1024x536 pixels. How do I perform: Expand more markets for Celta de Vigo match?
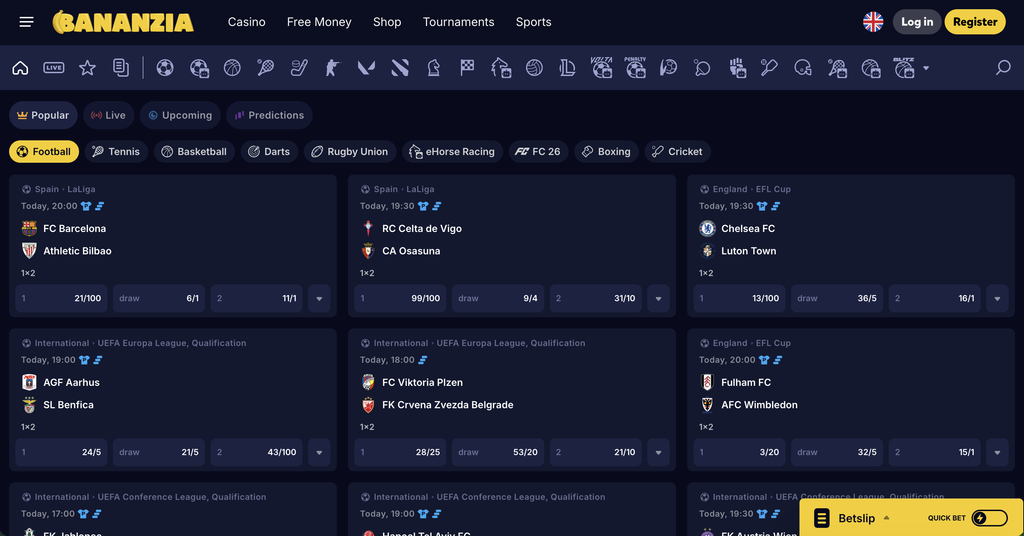[x=658, y=298]
